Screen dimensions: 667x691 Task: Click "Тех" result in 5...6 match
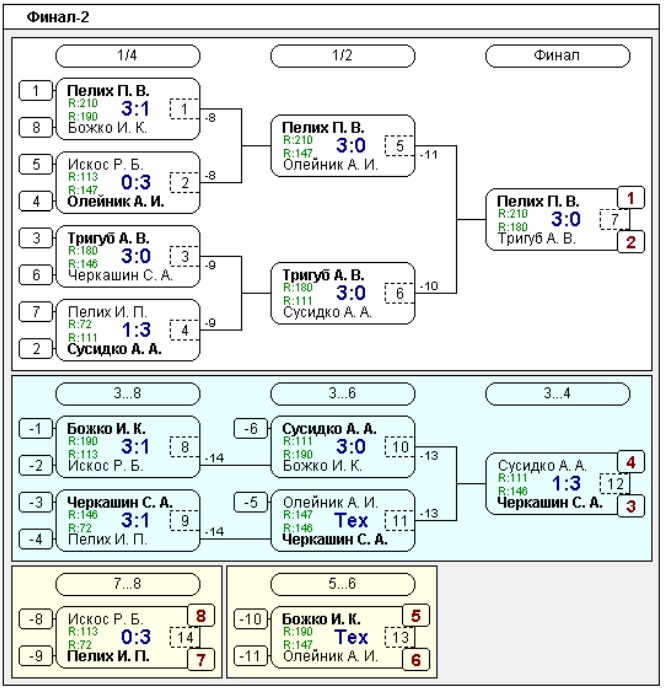351,637
